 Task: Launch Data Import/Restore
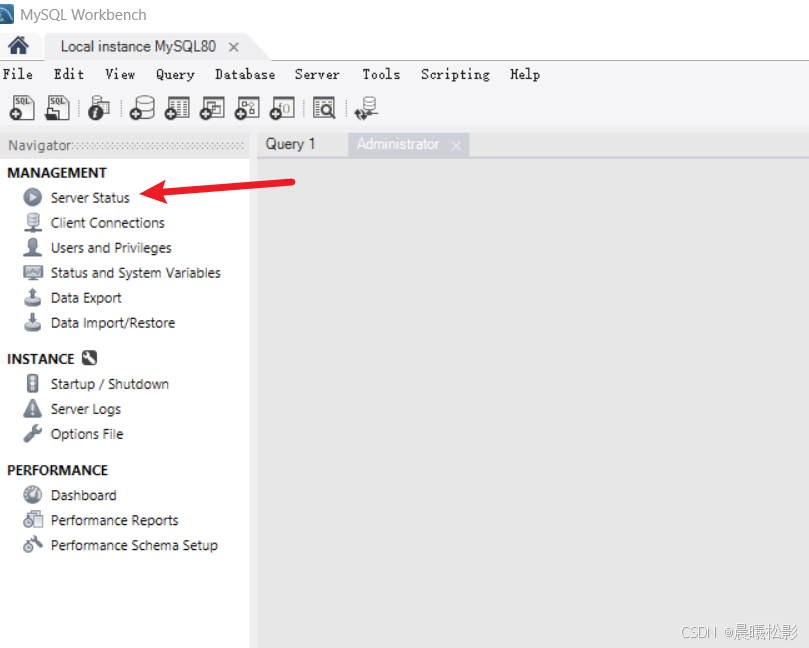112,322
